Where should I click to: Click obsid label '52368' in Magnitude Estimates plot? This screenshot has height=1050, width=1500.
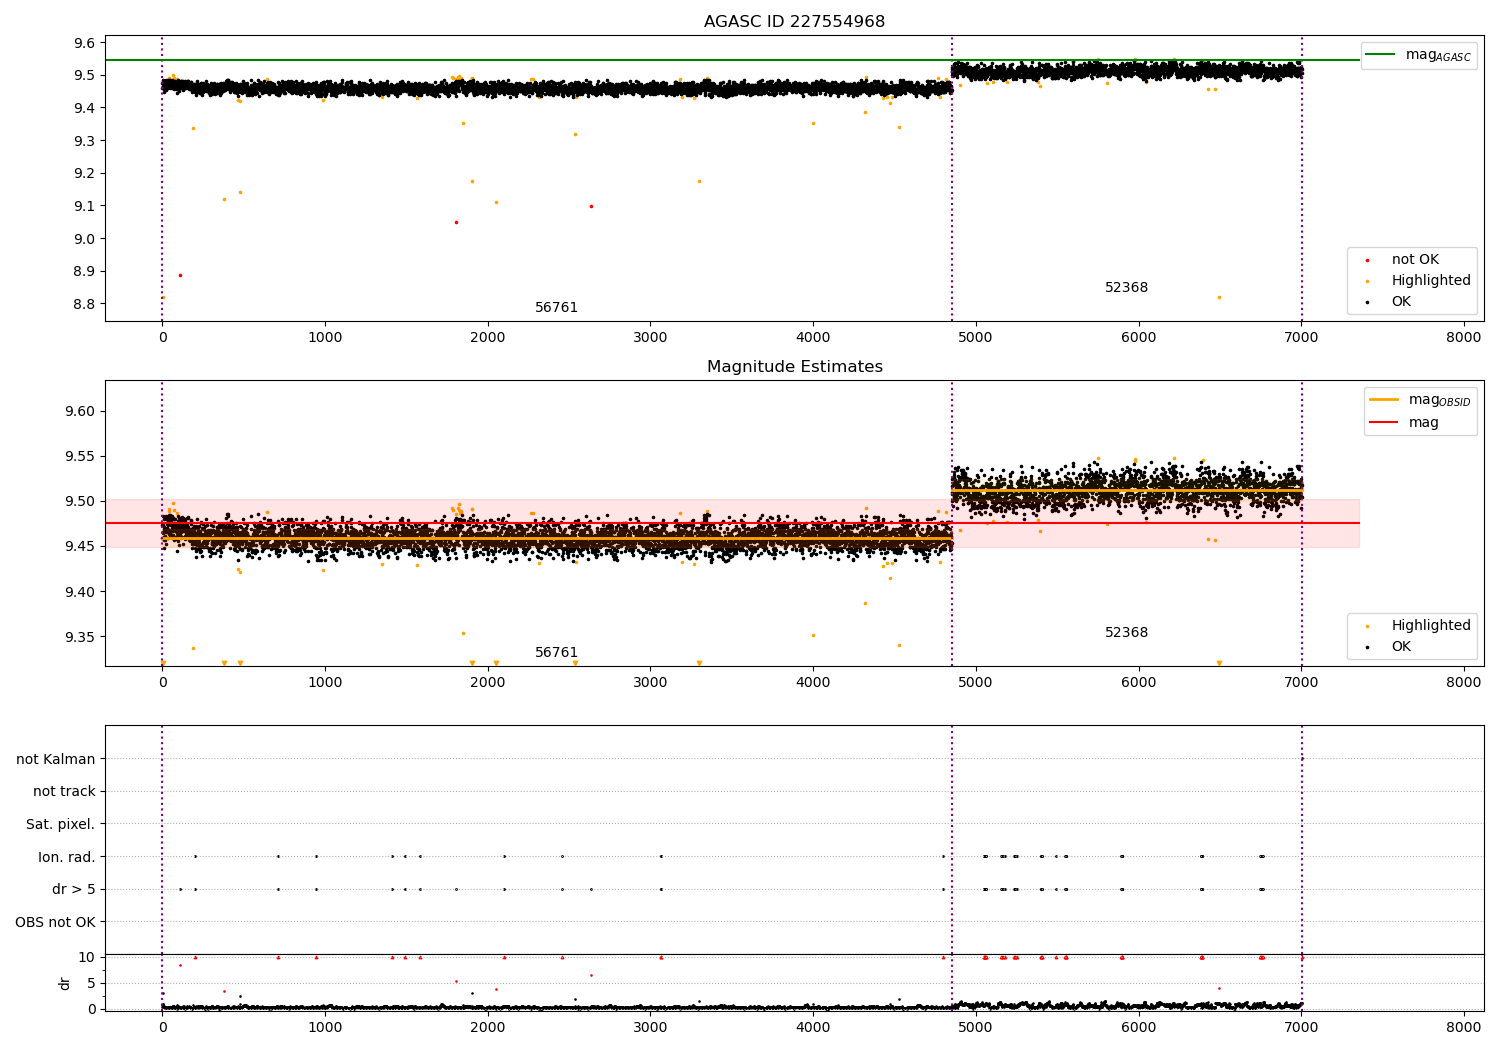[1126, 633]
